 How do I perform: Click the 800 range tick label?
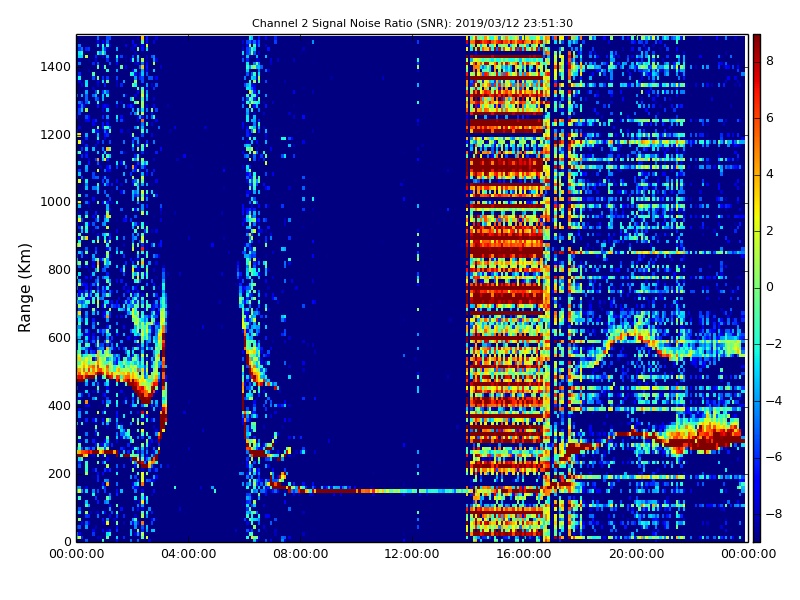[59, 270]
